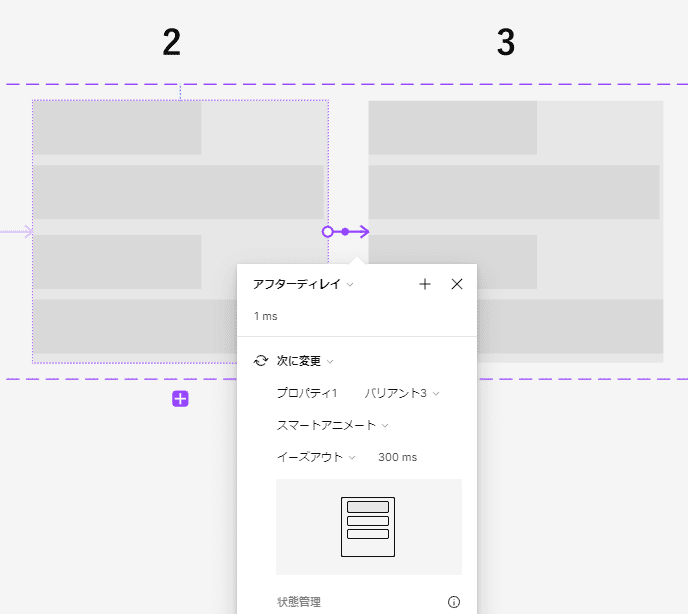Edit the 1 ms delay value

tap(265, 316)
